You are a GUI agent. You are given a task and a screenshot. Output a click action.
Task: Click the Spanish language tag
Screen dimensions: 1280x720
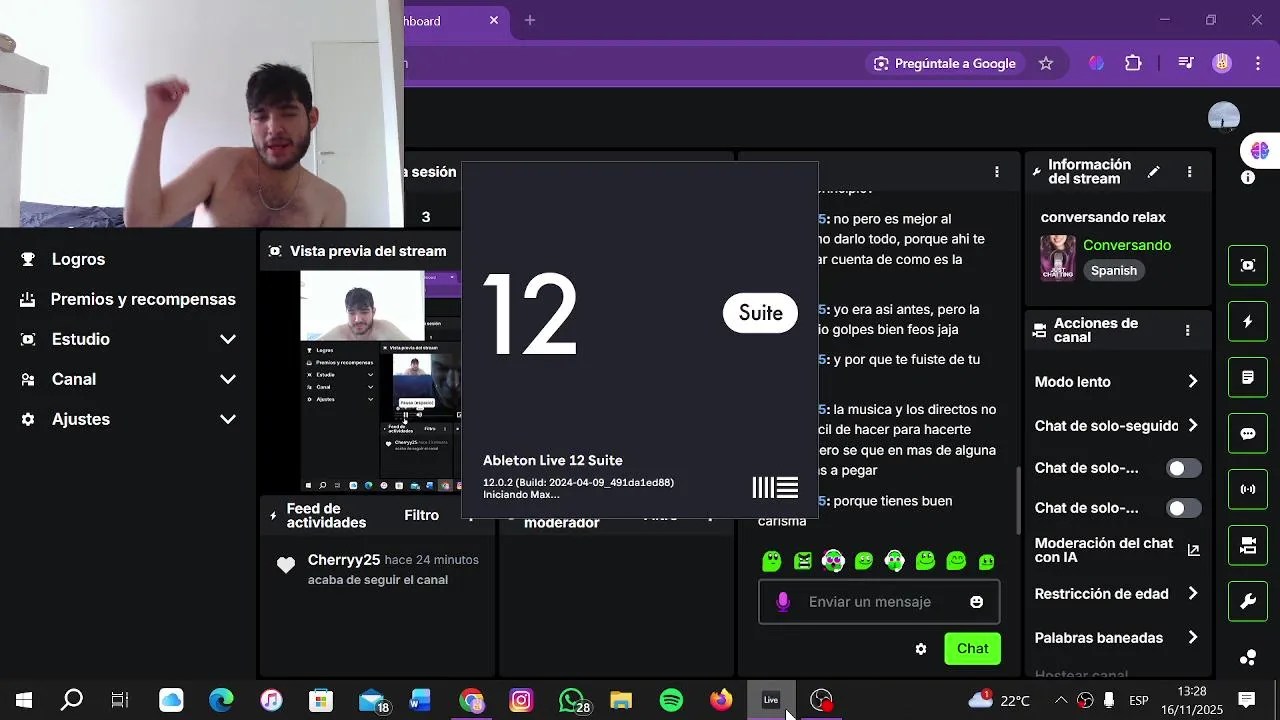1114,271
